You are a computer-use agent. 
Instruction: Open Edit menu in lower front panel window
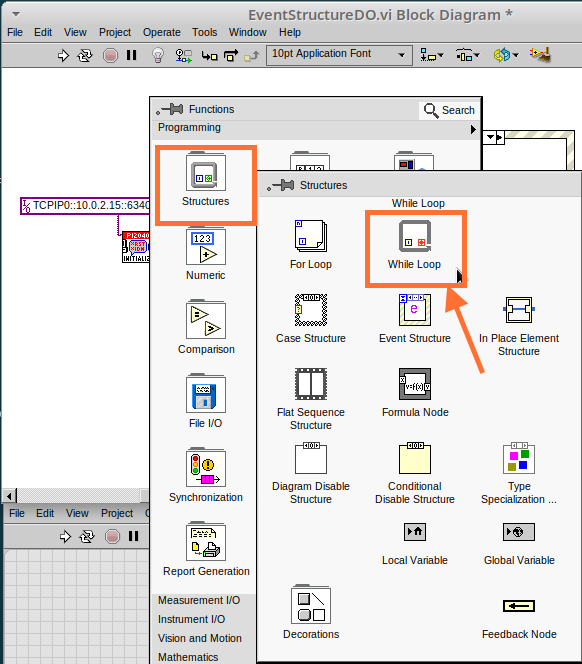45,513
